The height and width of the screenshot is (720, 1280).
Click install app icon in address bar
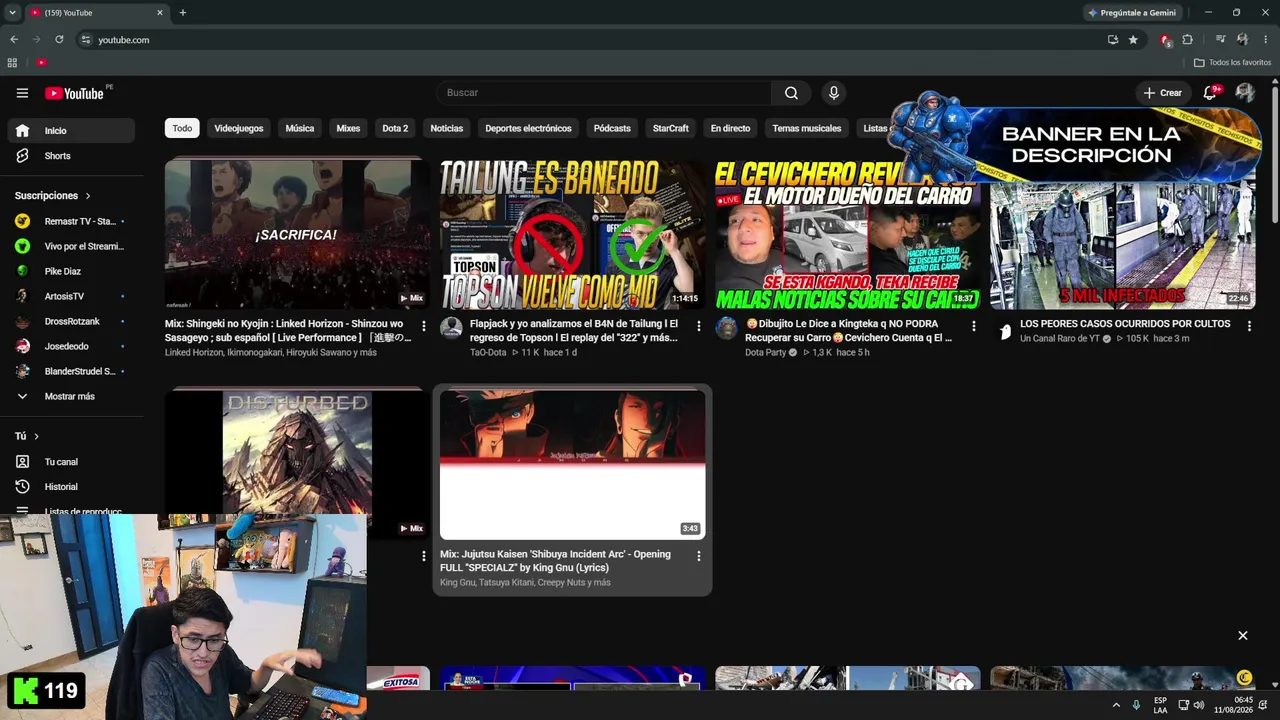click(x=1113, y=40)
